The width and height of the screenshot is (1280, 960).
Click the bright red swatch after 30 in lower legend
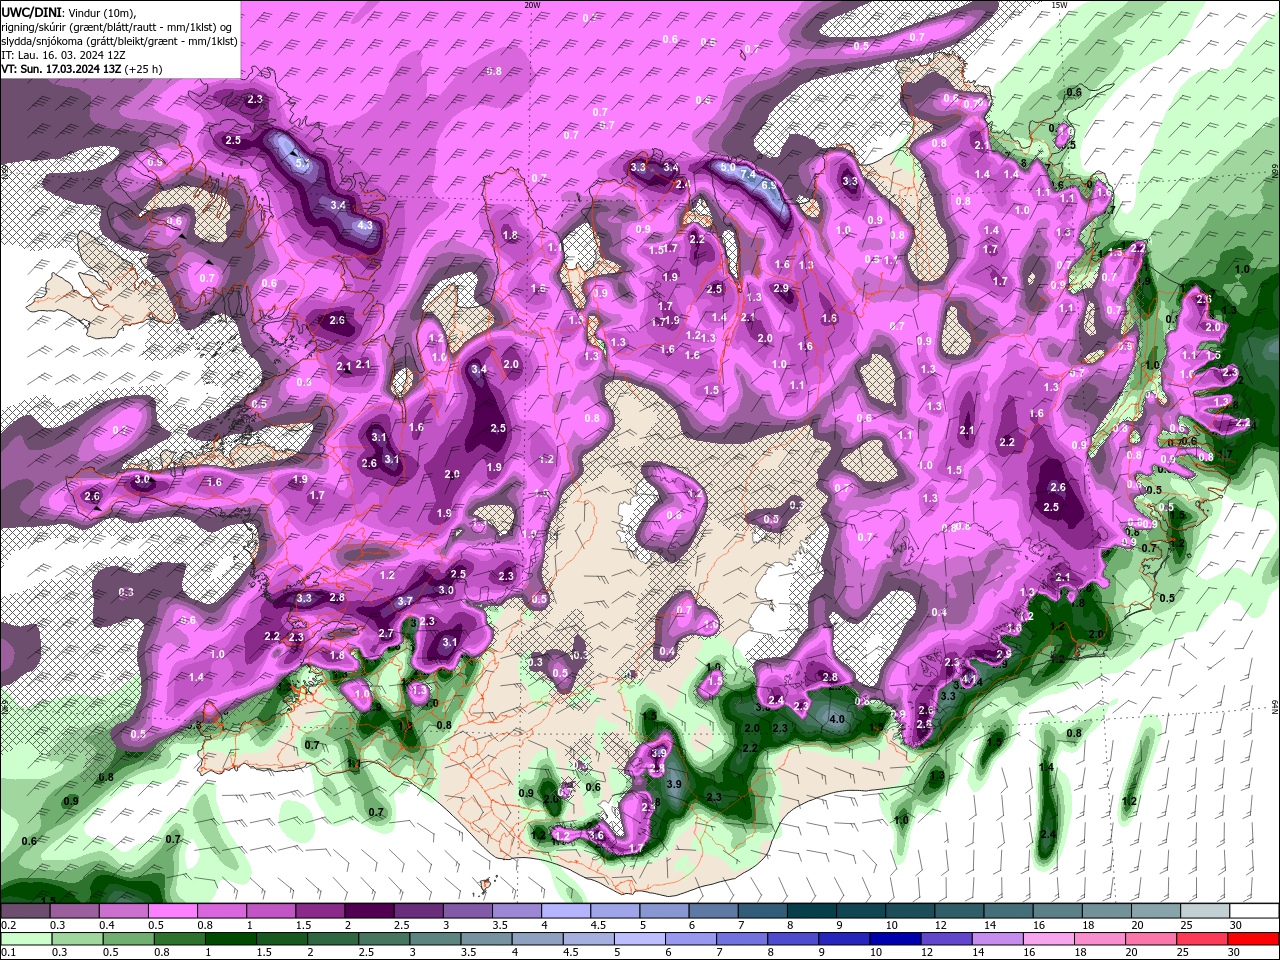tap(1254, 939)
